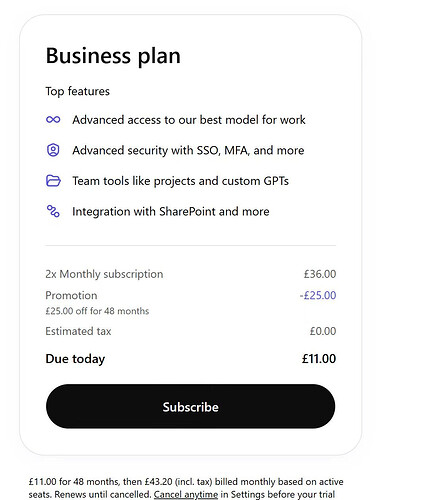
Task: Select the Advanced access to best model text
Action: [189, 120]
